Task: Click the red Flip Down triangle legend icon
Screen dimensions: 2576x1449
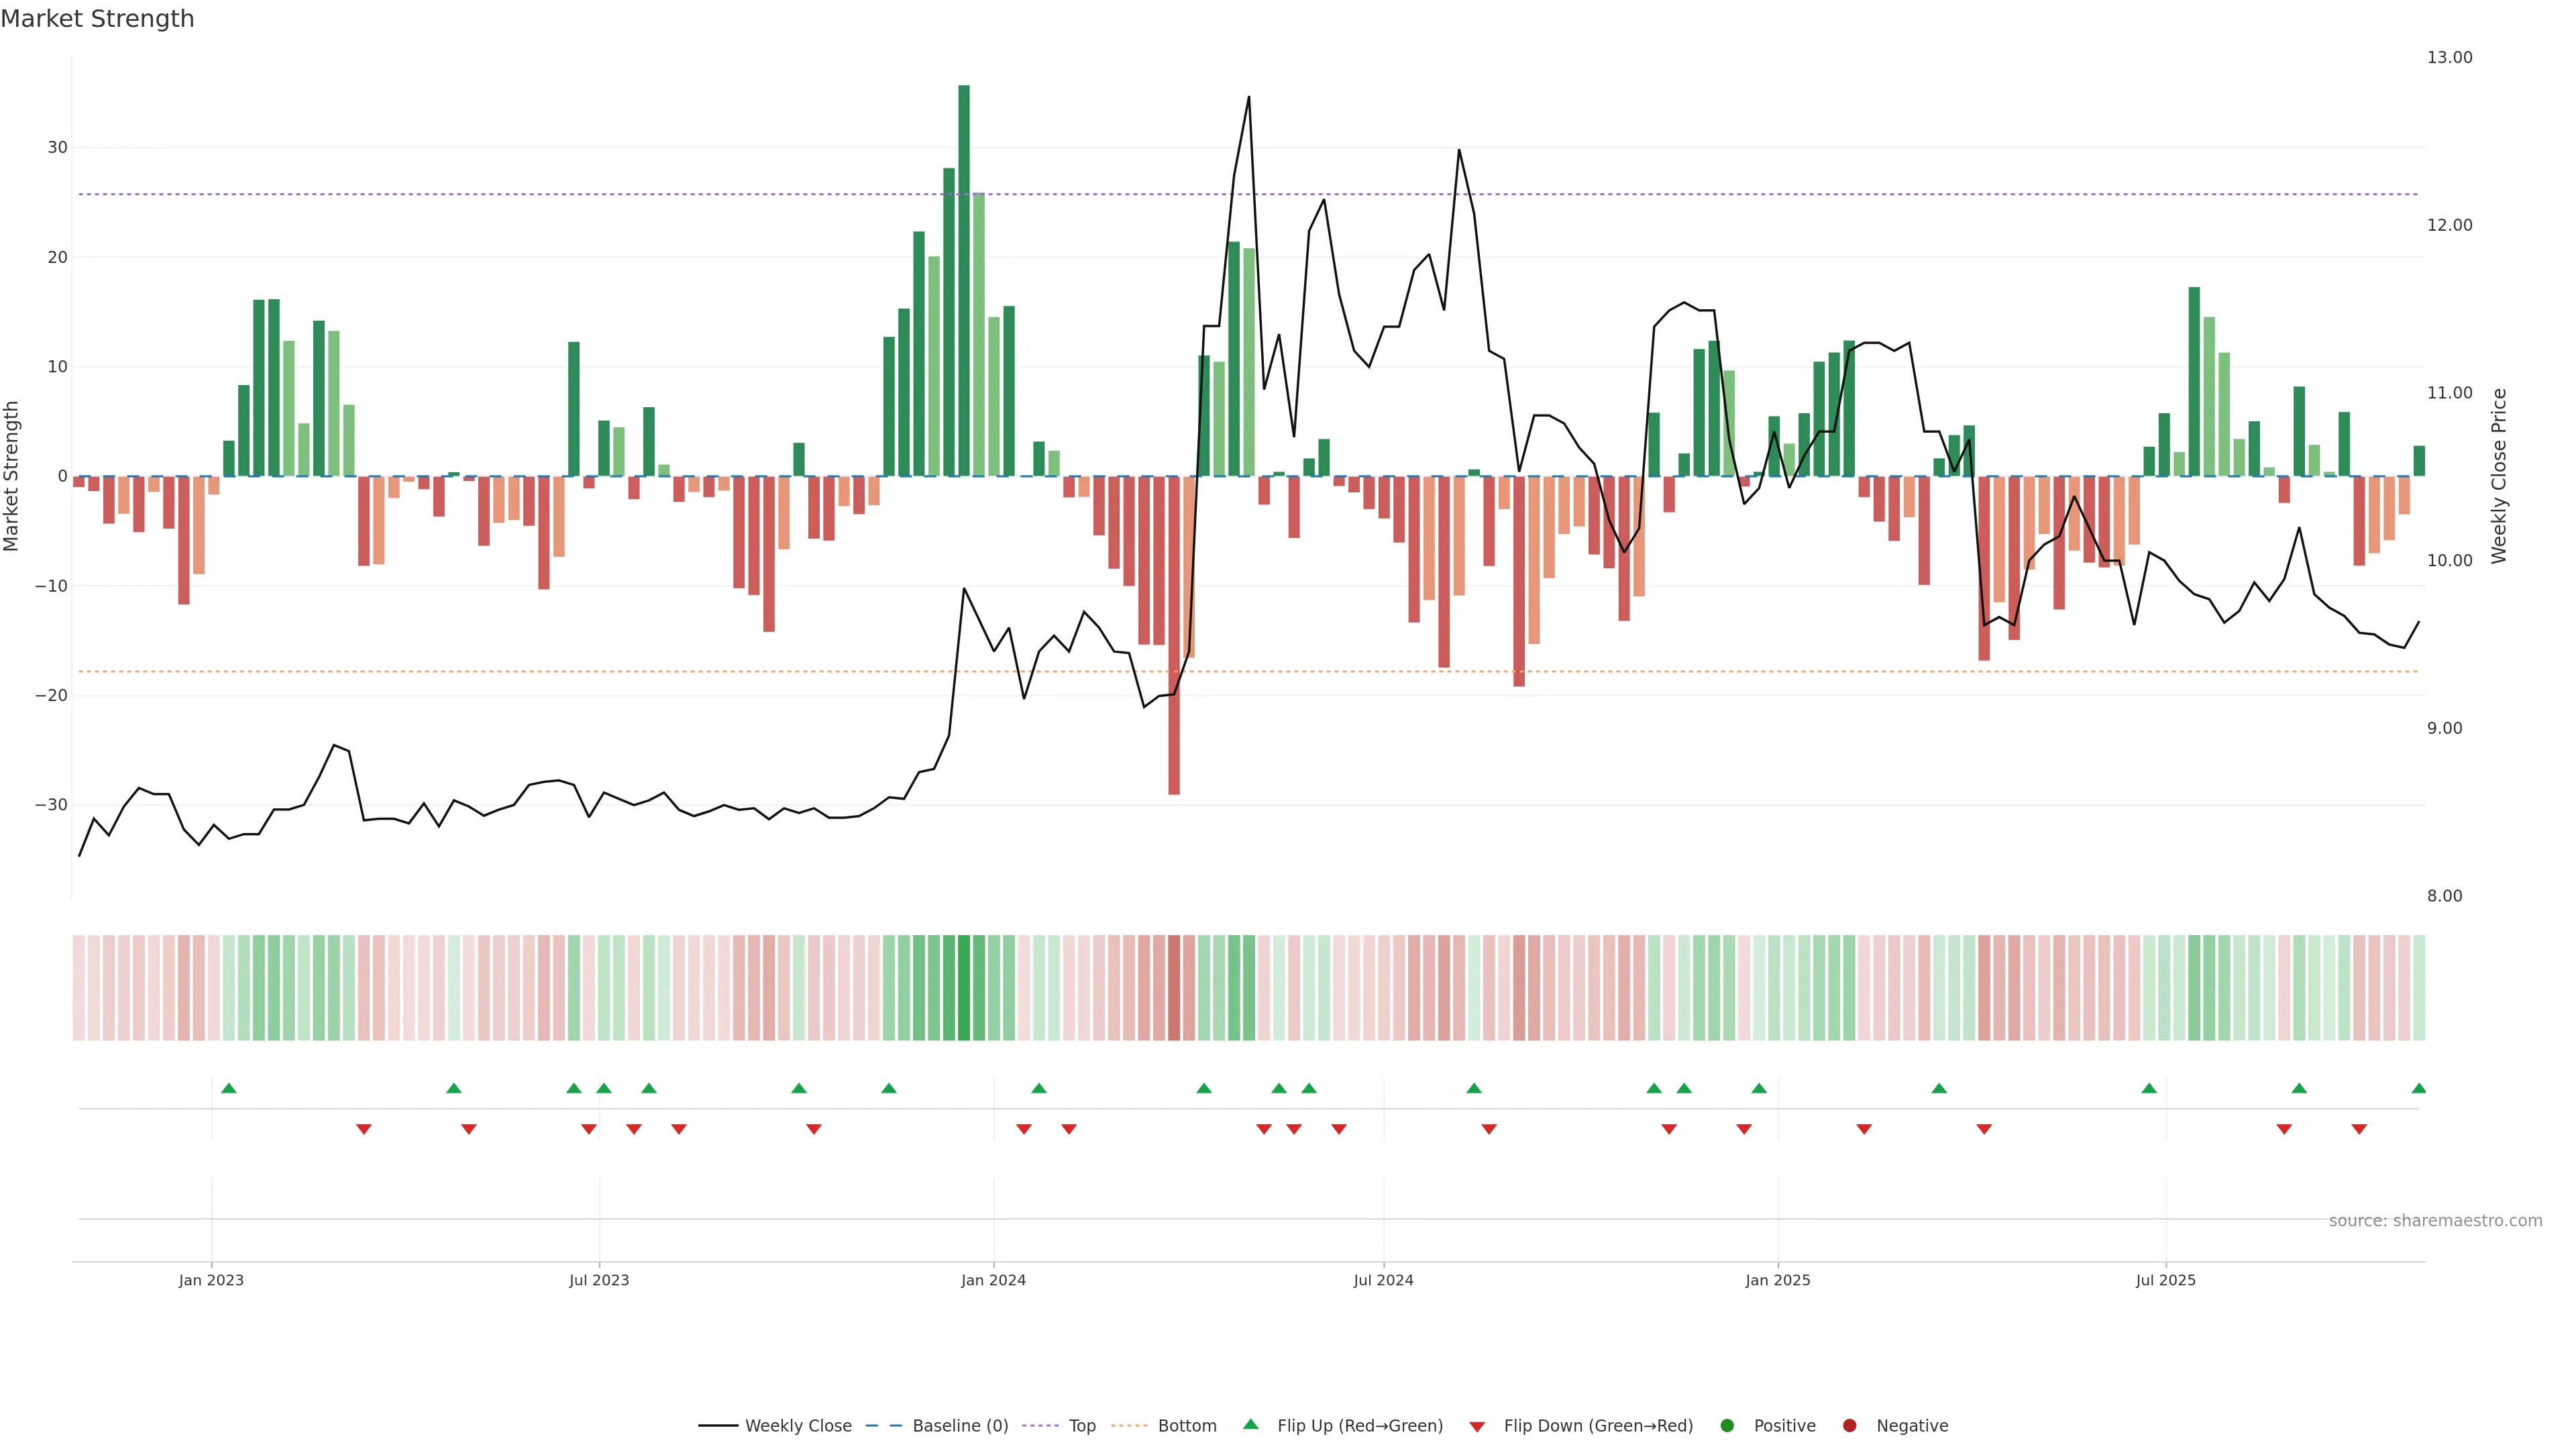Action: pos(1477,1427)
